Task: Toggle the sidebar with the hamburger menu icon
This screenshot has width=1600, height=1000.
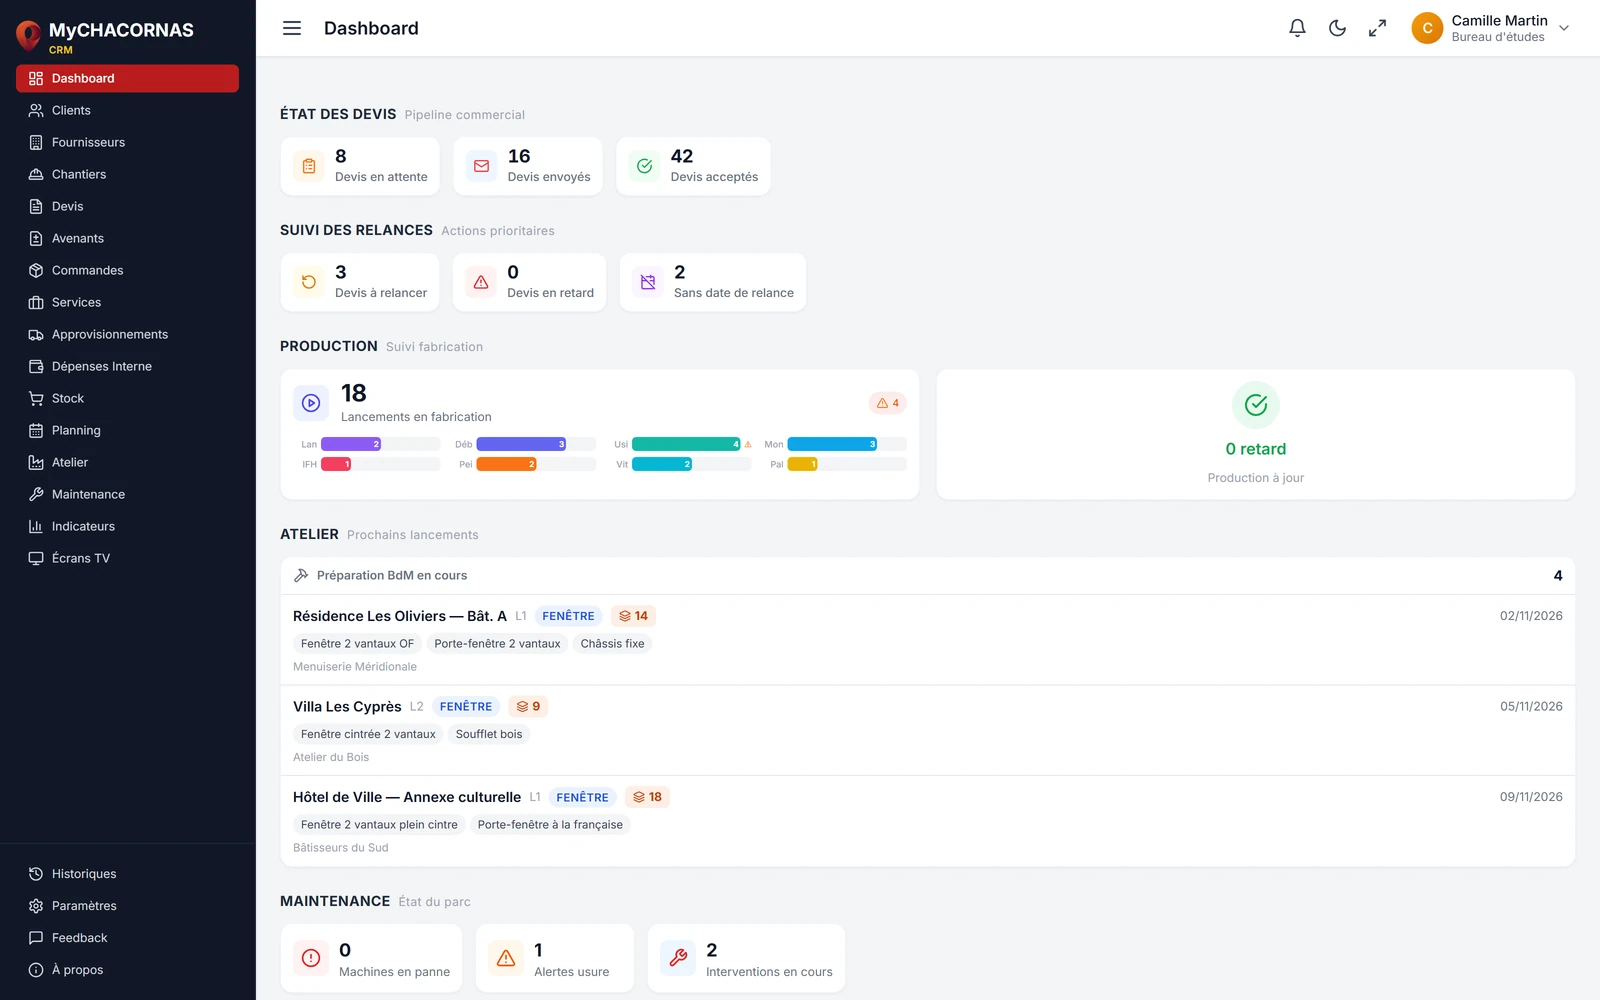Action: [292, 28]
